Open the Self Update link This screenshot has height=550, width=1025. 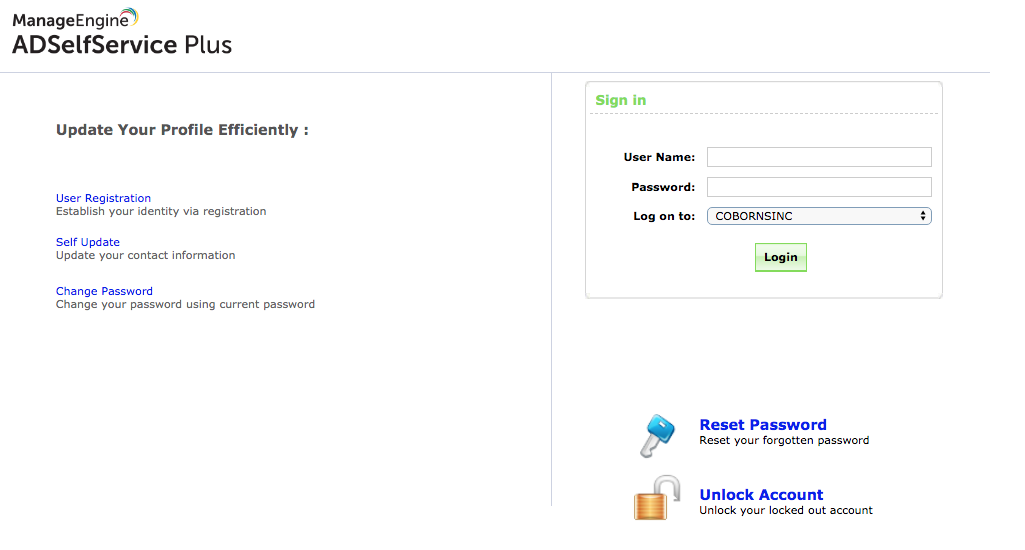(88, 242)
